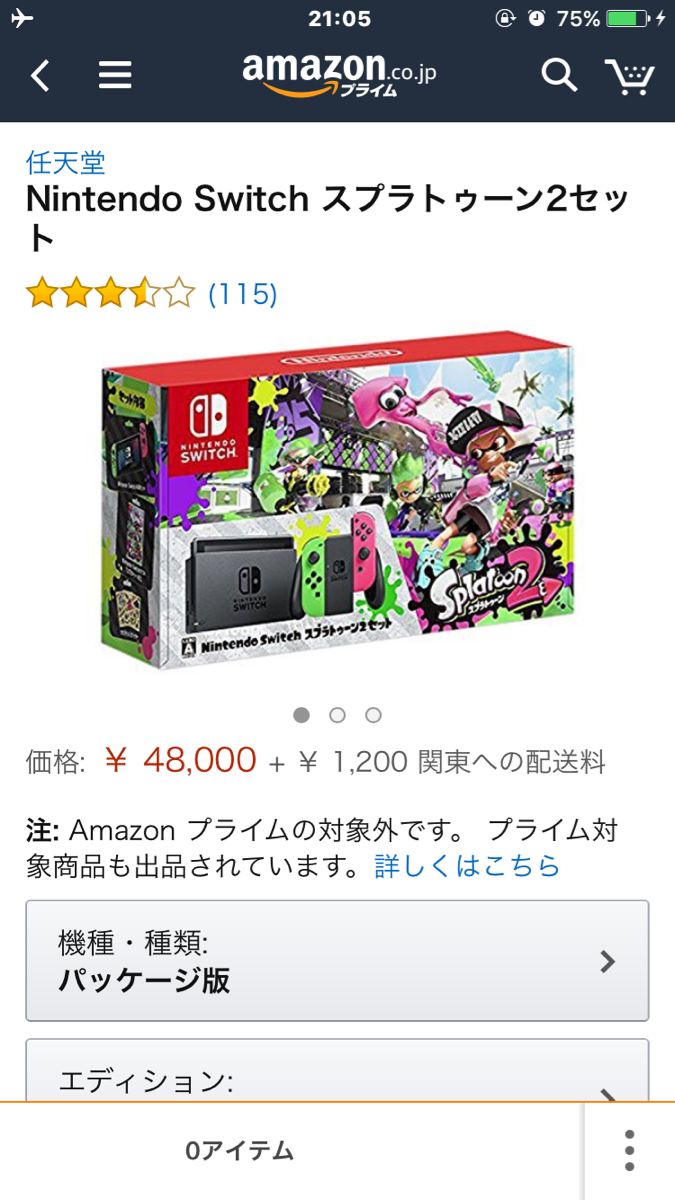The image size is (675, 1200).
Task: Expand the エディション selector
Action: (x=337, y=1070)
